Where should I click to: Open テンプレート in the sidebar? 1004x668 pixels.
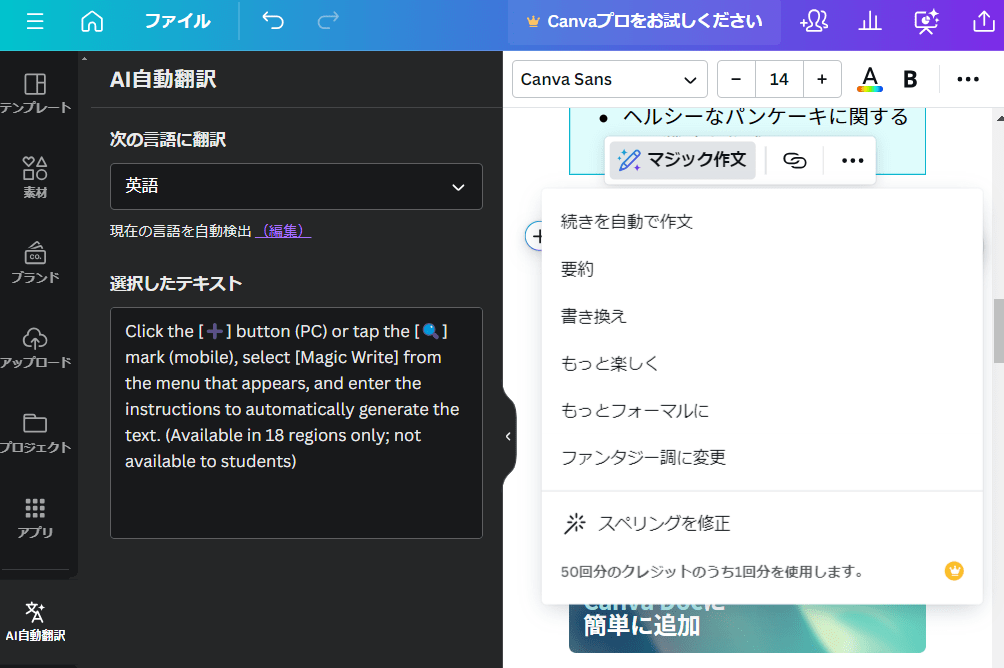(35, 94)
